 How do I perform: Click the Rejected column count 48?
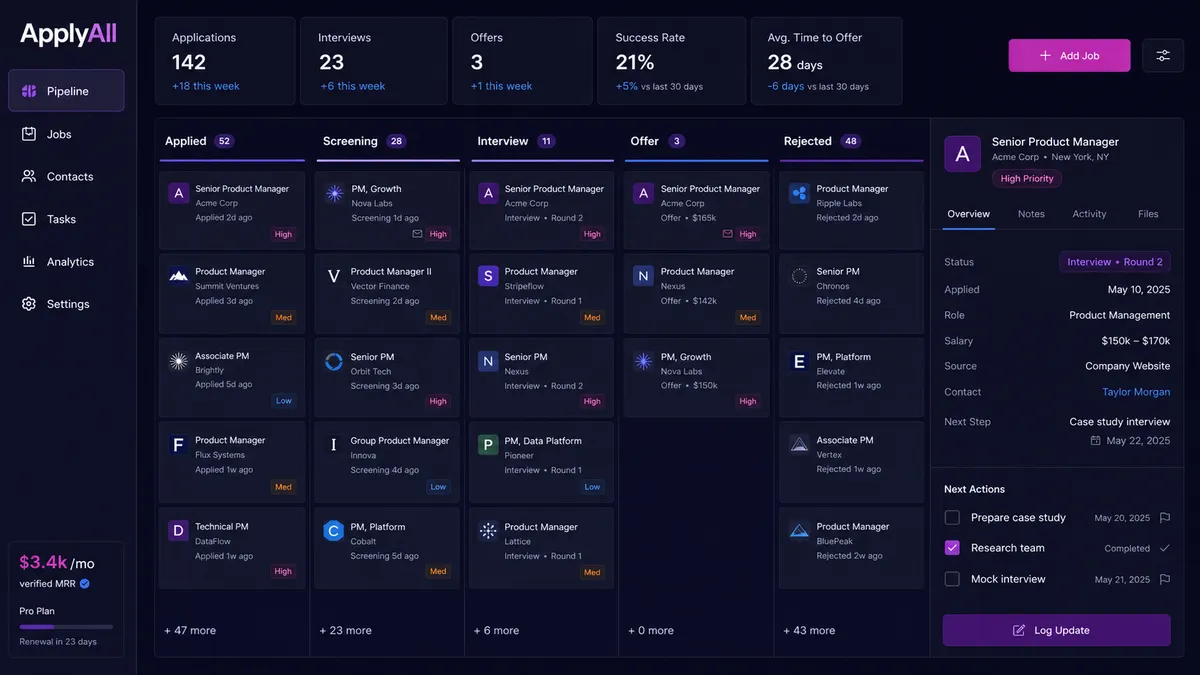(x=851, y=141)
